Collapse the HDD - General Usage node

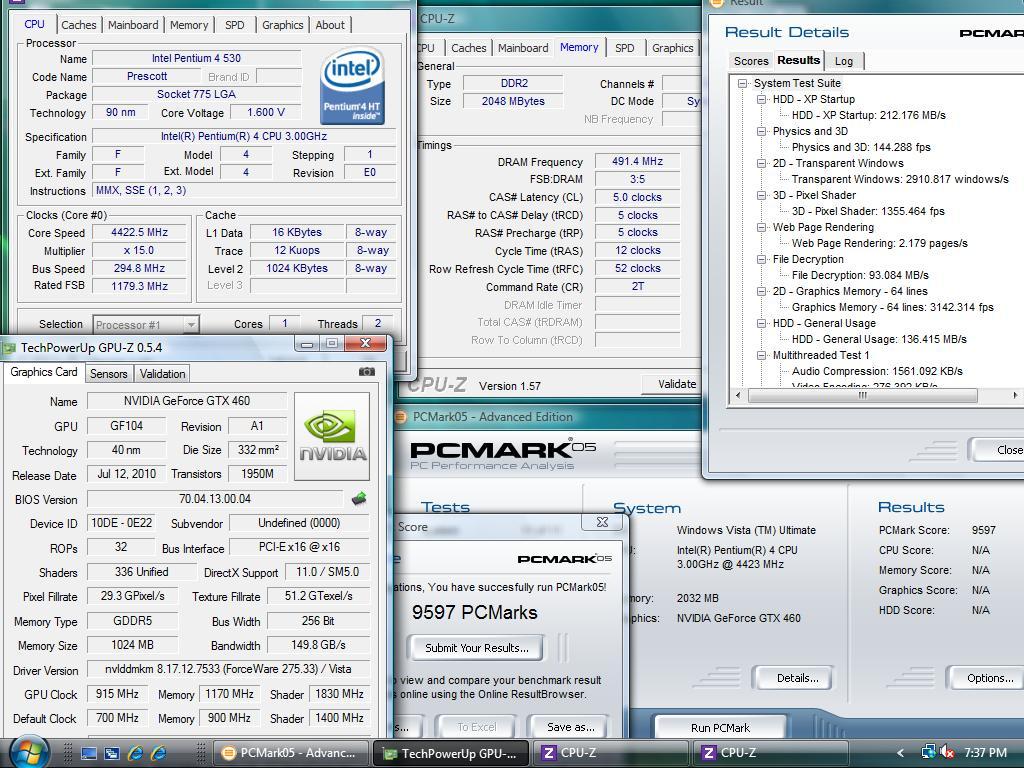tap(761, 323)
